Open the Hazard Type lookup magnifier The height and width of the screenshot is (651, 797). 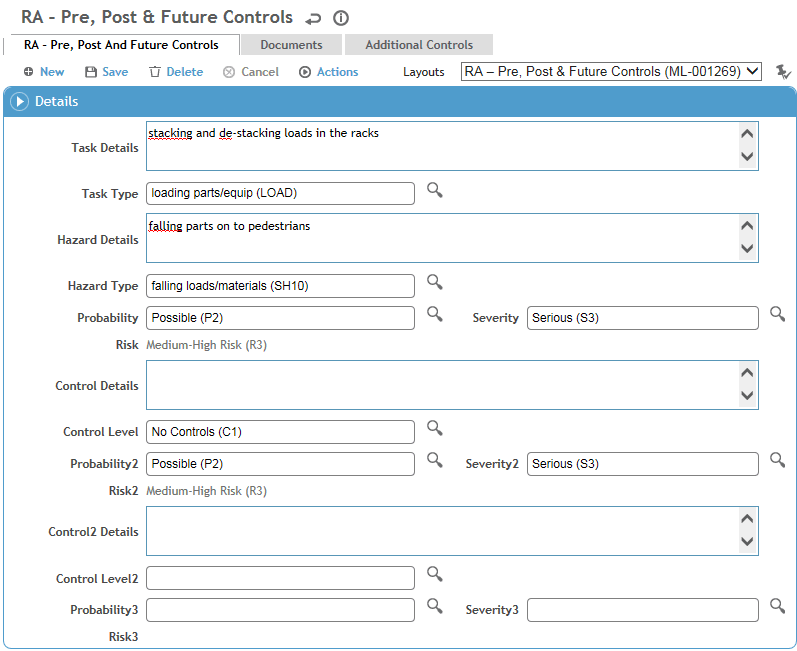pyautogui.click(x=434, y=282)
